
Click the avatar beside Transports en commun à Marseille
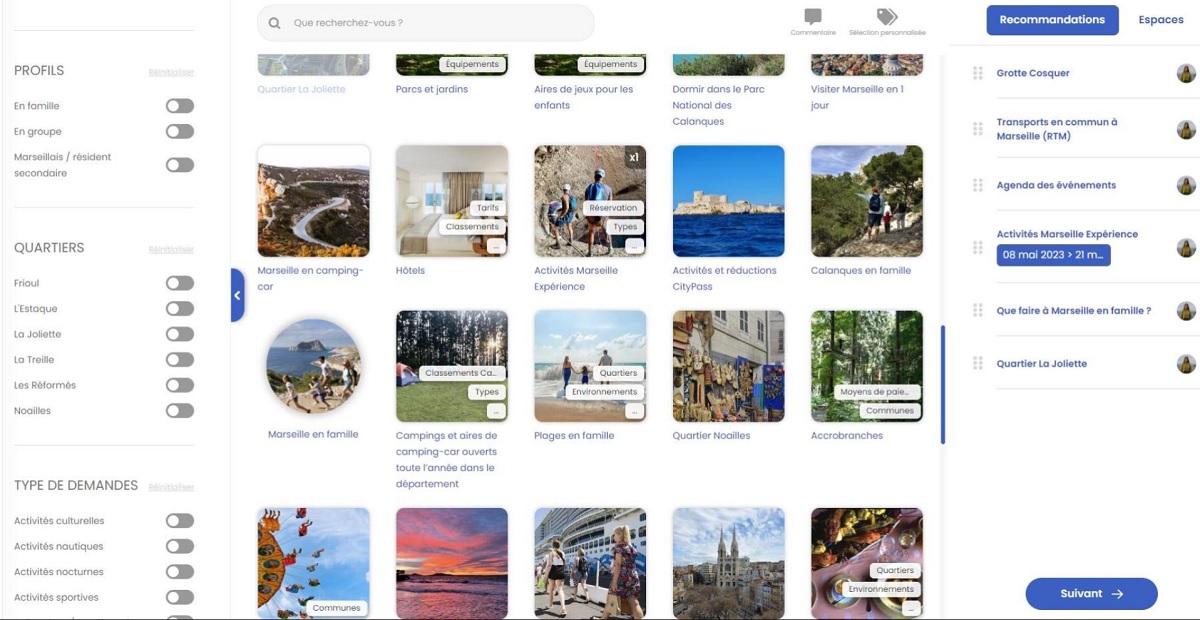click(x=1186, y=130)
